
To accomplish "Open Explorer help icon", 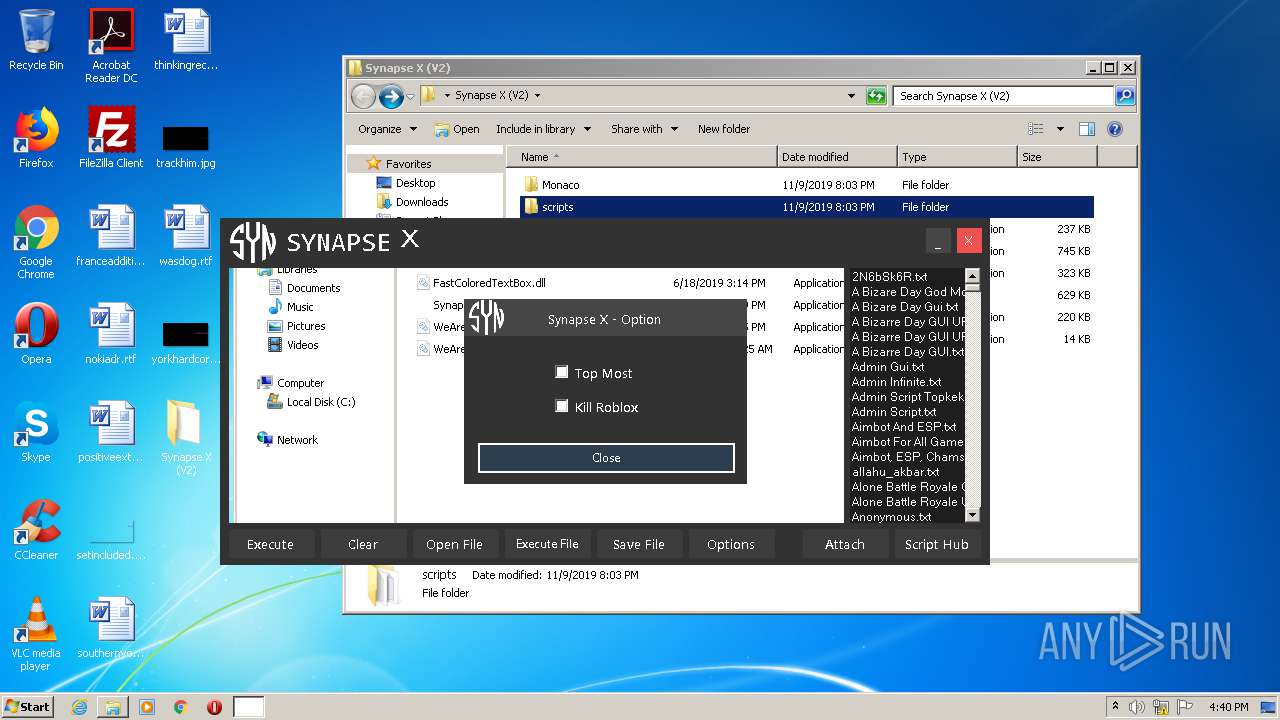I will point(1115,129).
